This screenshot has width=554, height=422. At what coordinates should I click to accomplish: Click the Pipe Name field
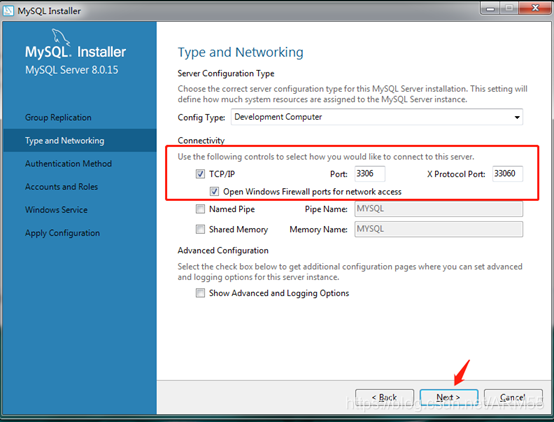[x=438, y=209]
